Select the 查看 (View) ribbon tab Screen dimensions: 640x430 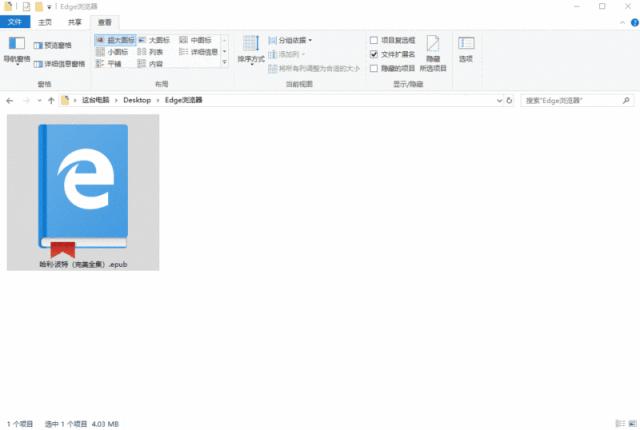point(104,22)
